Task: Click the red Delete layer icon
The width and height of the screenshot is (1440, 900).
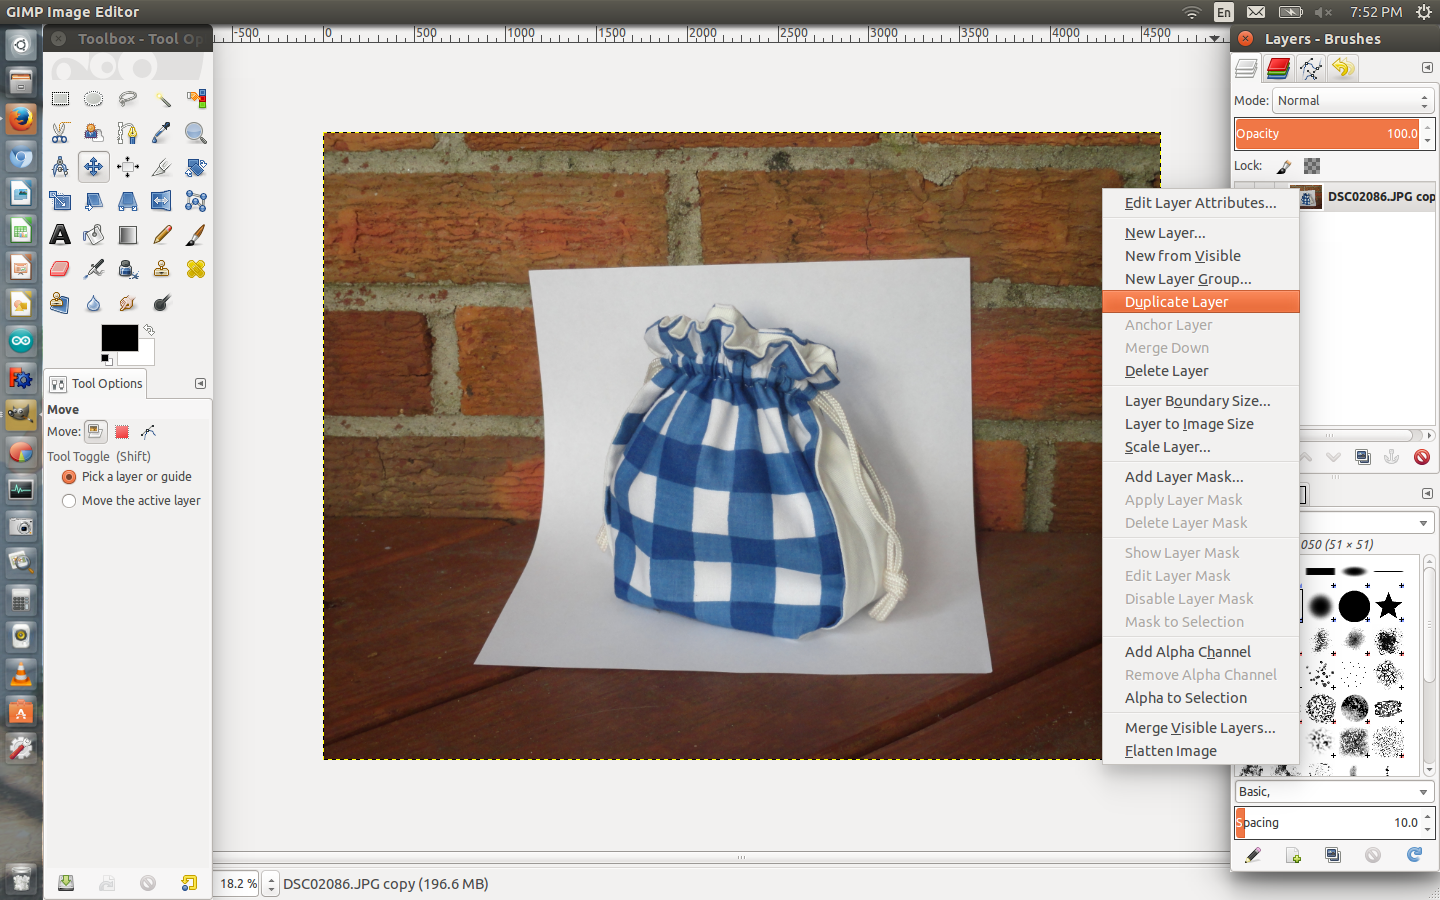Action: point(1421,457)
